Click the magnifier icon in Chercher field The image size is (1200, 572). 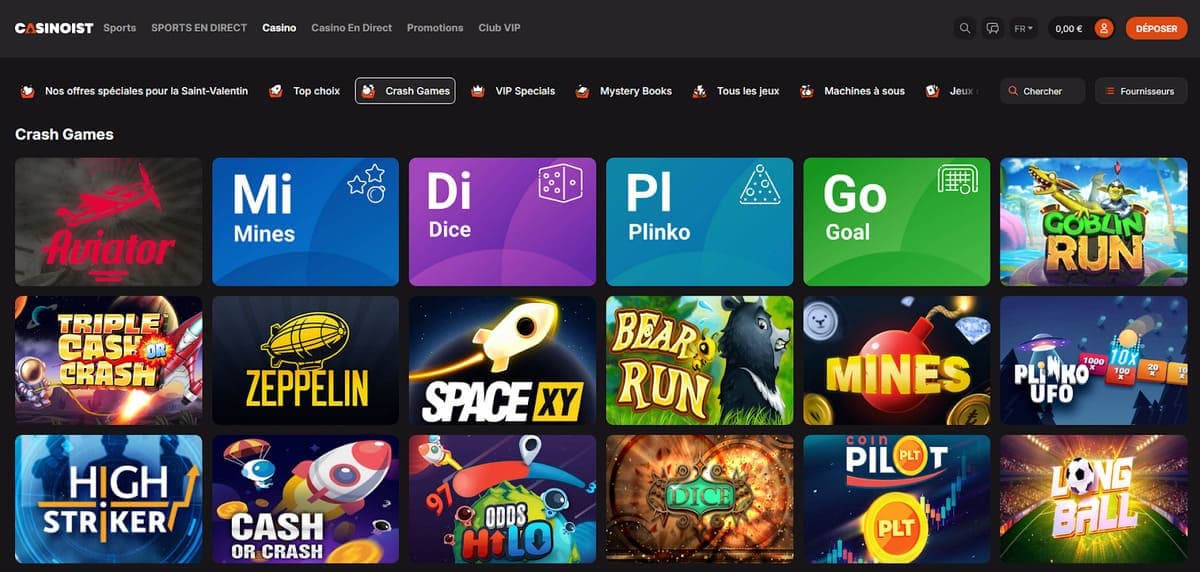coord(1014,91)
